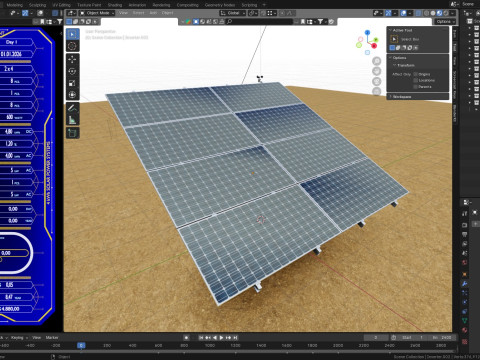Enable Affect Only Locations checkbox
The height and width of the screenshot is (360, 480).
pyautogui.click(x=415, y=80)
